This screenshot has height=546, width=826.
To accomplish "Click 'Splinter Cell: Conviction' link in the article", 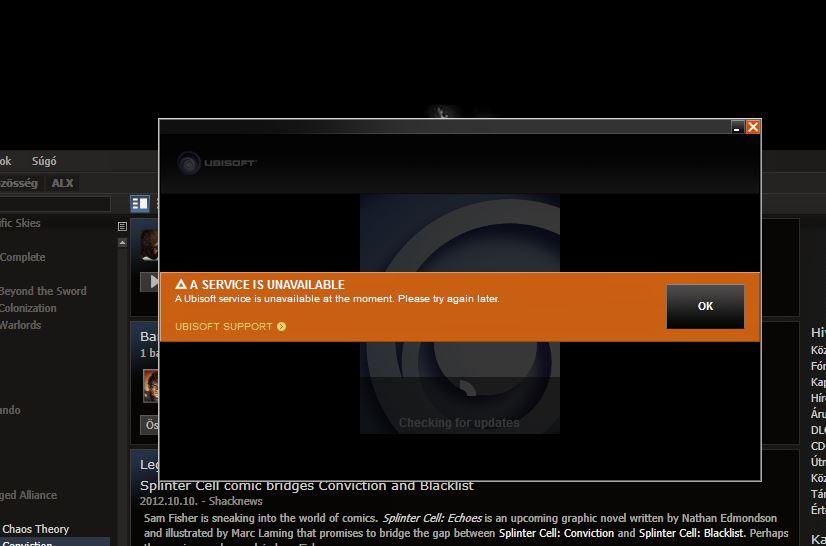I will pos(556,533).
